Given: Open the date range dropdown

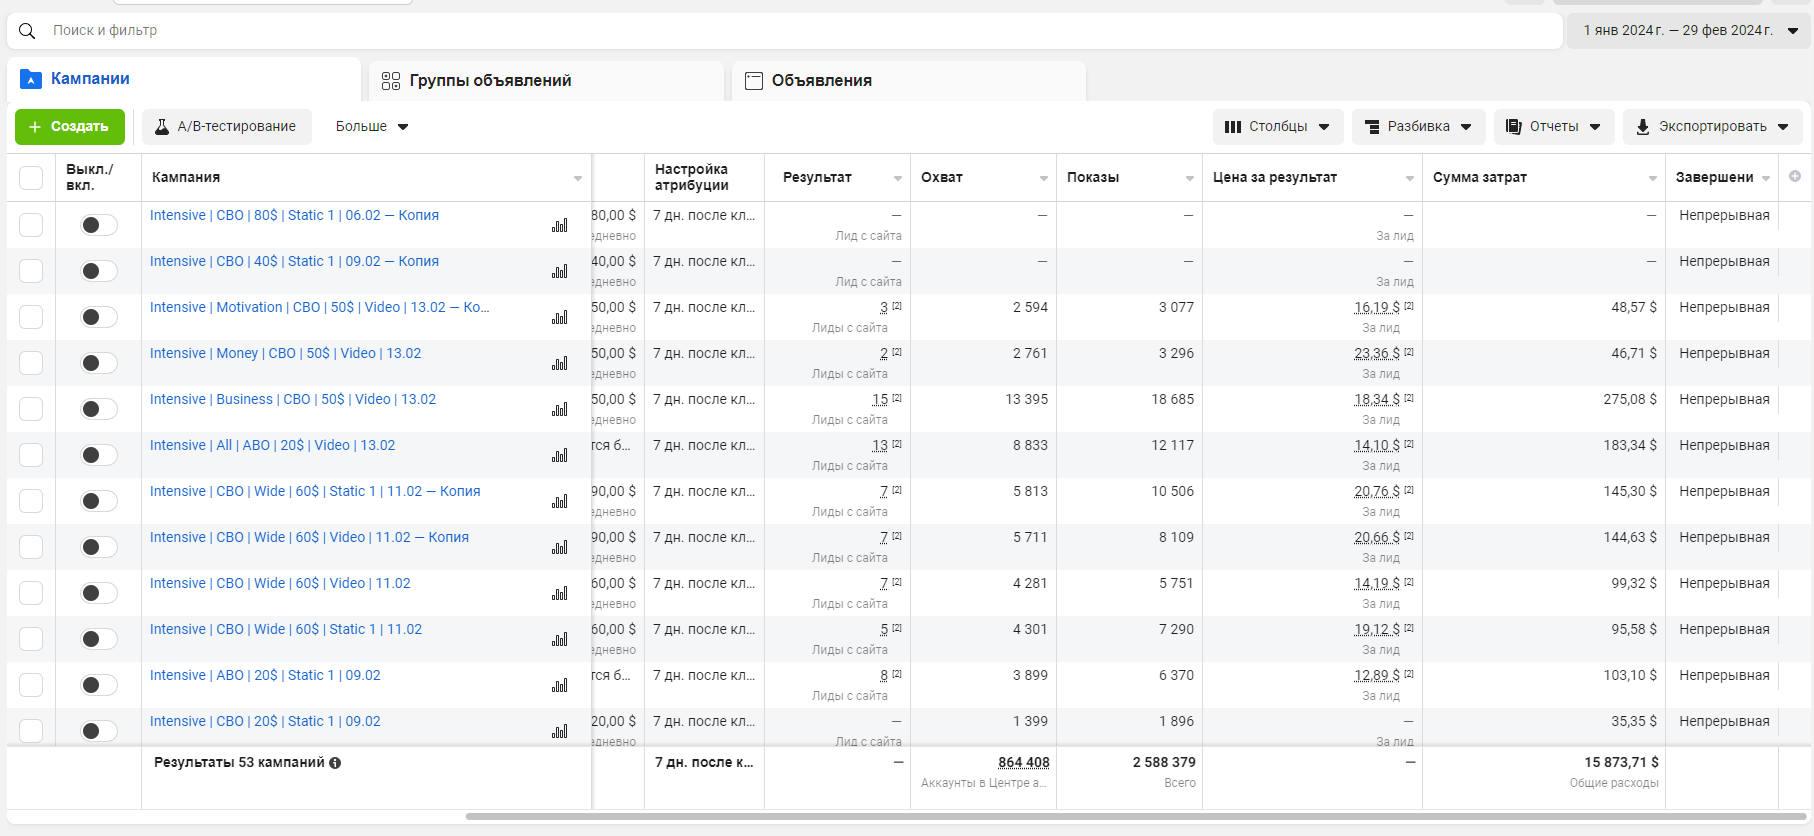Looking at the screenshot, I should (1690, 31).
